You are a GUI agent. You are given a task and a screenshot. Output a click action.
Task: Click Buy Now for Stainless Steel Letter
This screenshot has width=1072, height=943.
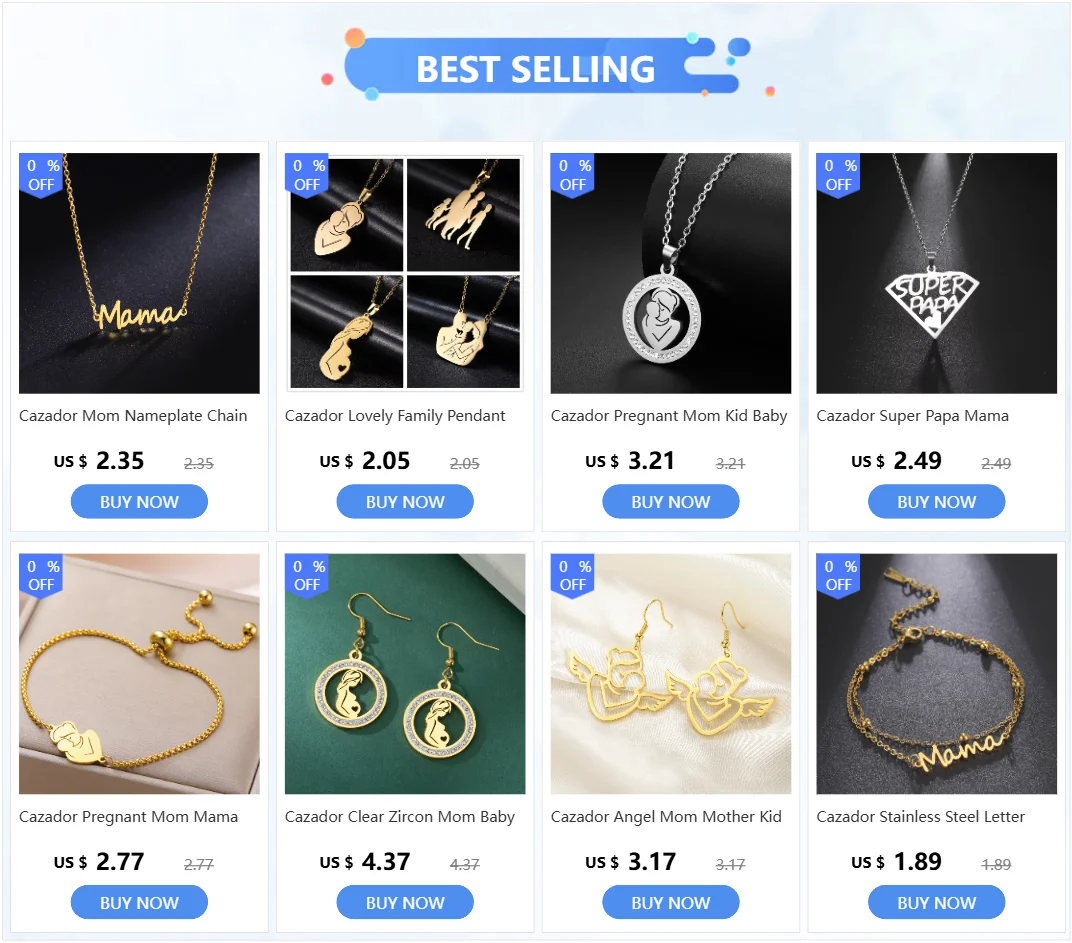pyautogui.click(x=937, y=903)
